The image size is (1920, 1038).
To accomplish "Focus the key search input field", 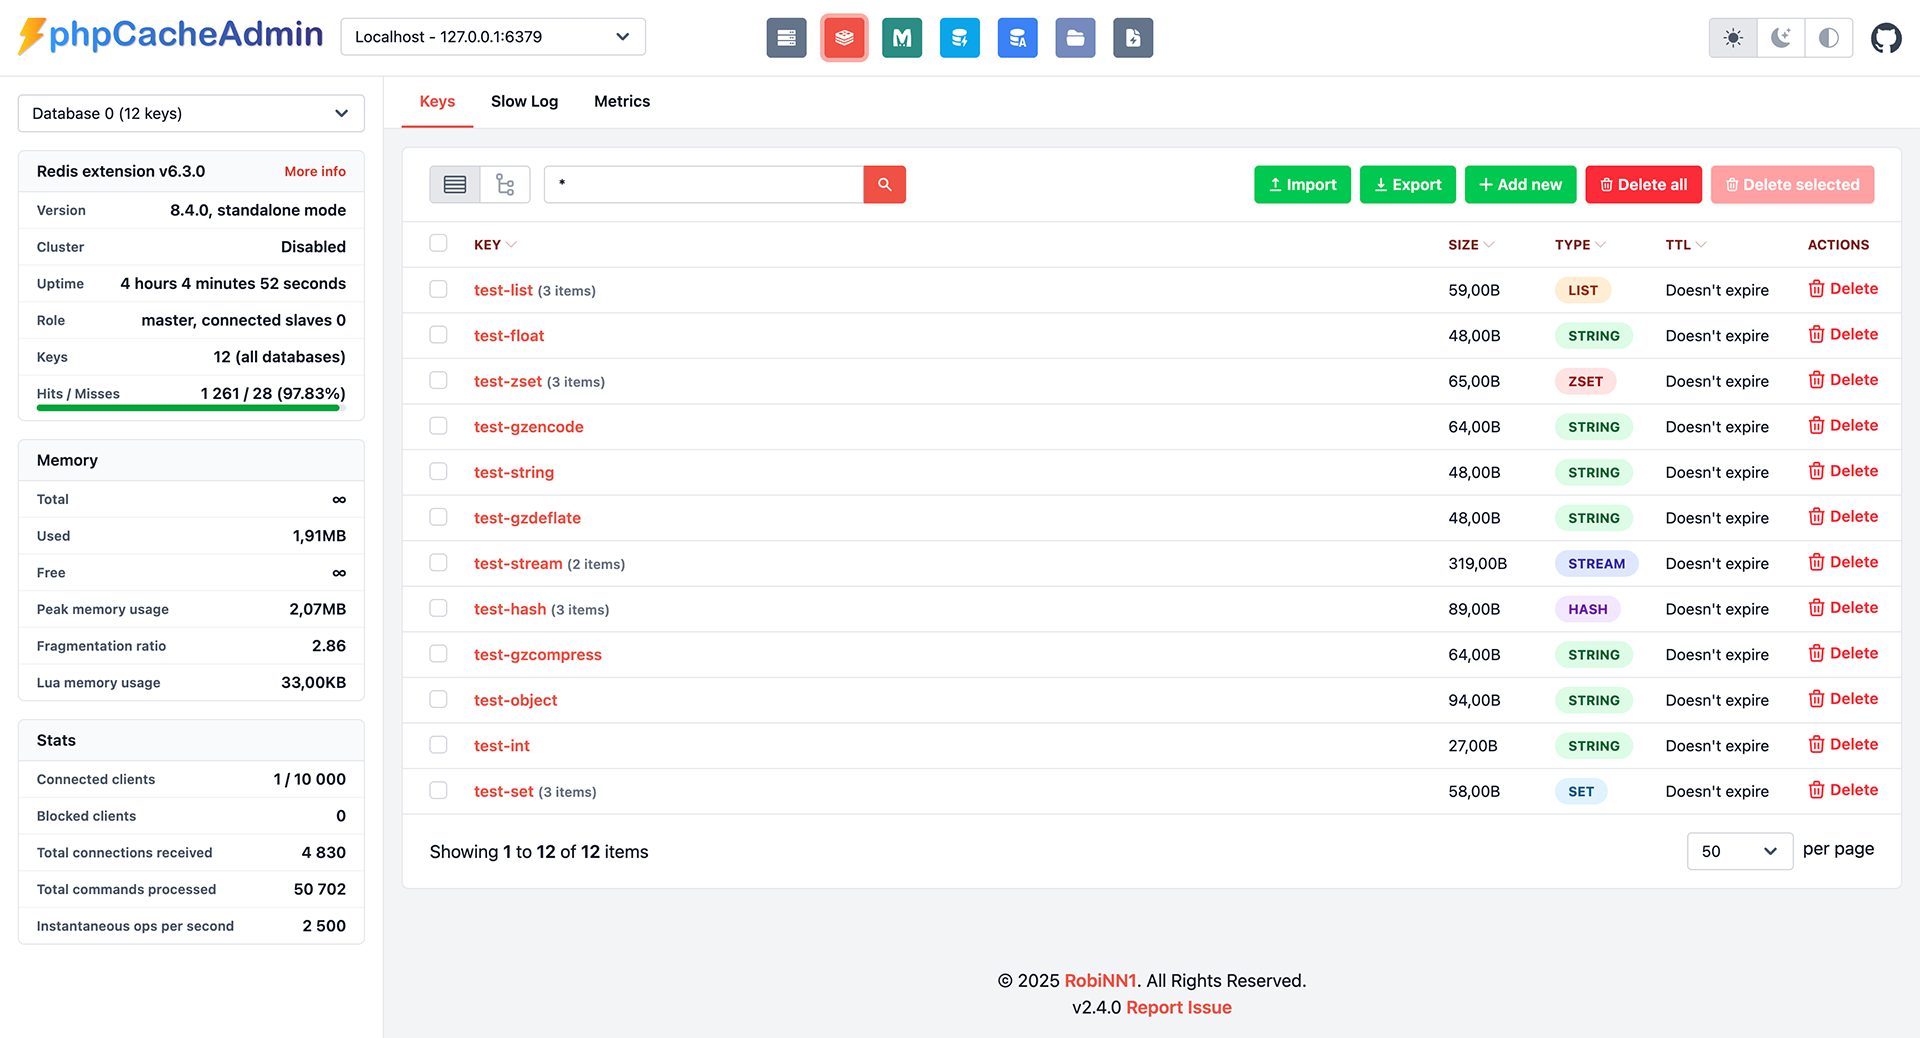I will (x=704, y=185).
